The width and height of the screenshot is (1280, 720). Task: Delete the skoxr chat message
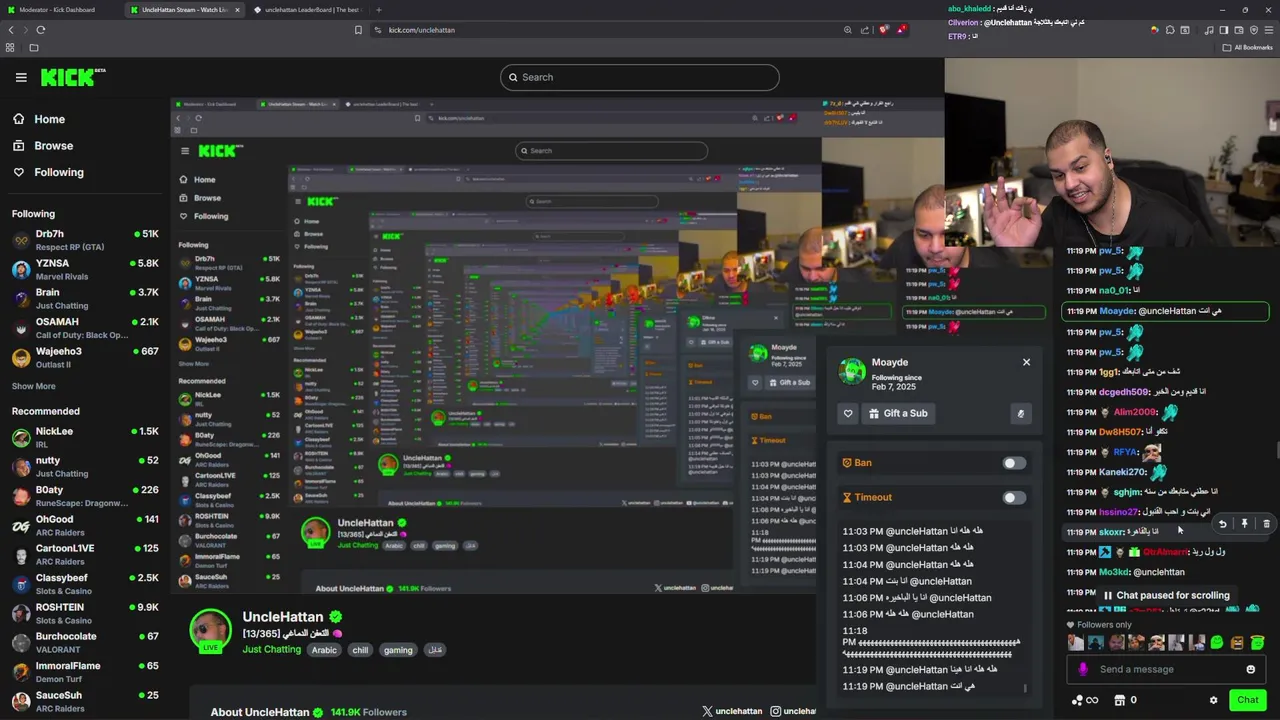click(x=1266, y=524)
